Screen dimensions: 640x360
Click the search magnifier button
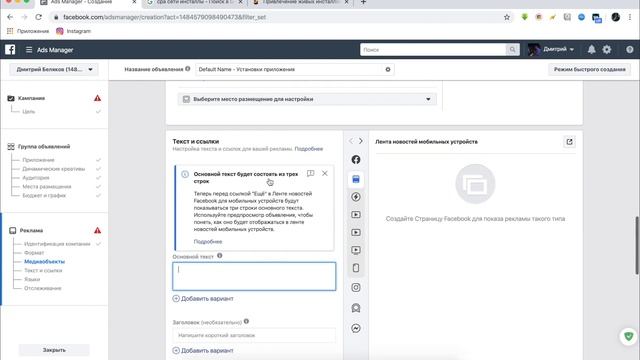[512, 50]
